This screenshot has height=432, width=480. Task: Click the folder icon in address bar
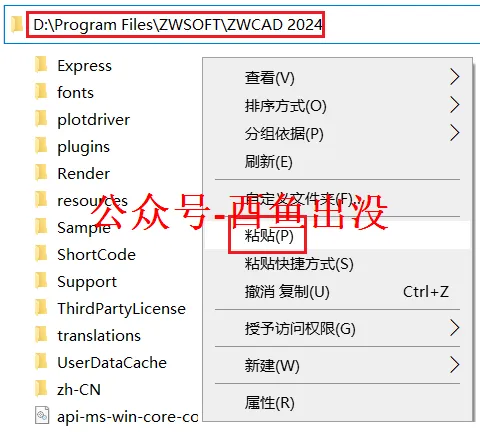(16, 25)
